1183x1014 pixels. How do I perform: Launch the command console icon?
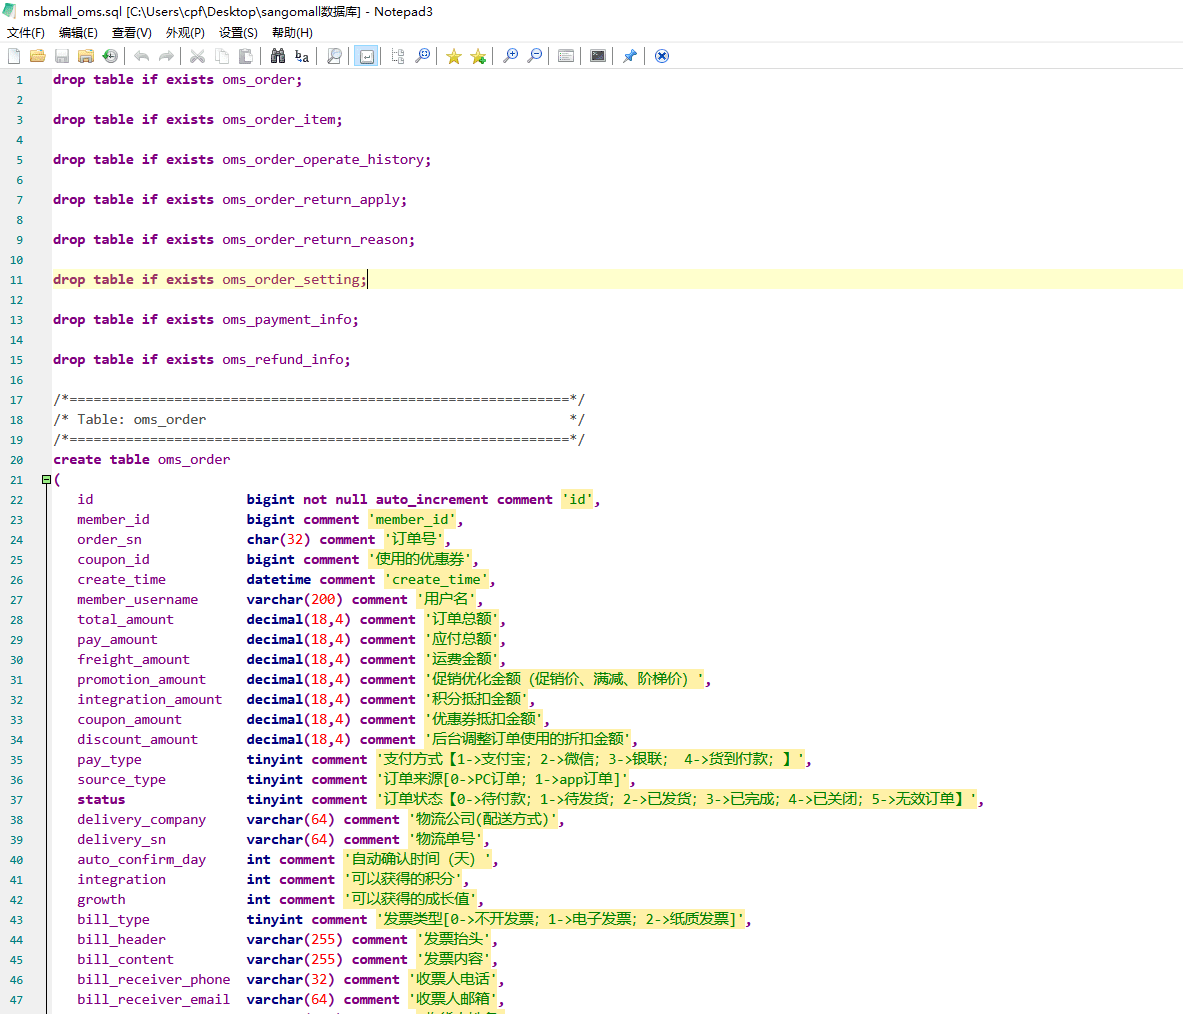click(x=598, y=56)
